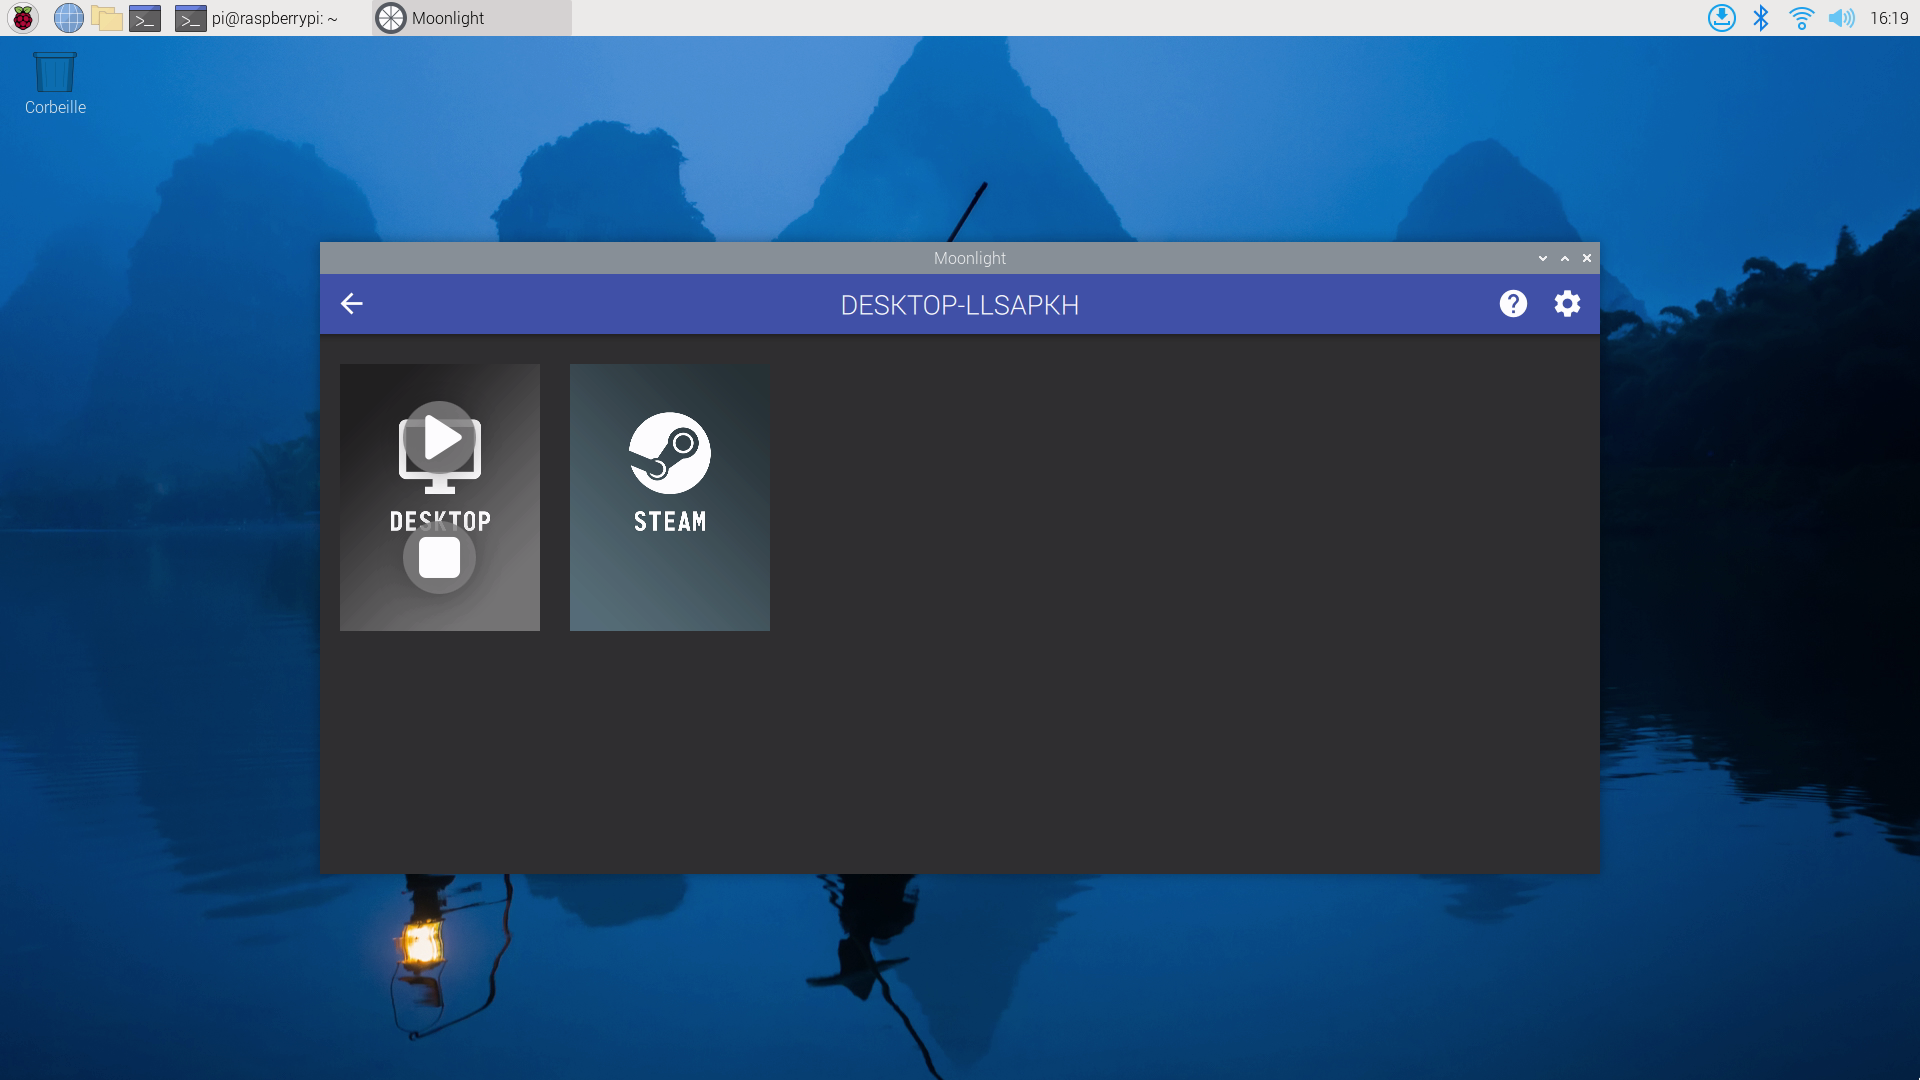Go back to the PC list arrow
This screenshot has width=1920, height=1080.
click(x=351, y=303)
